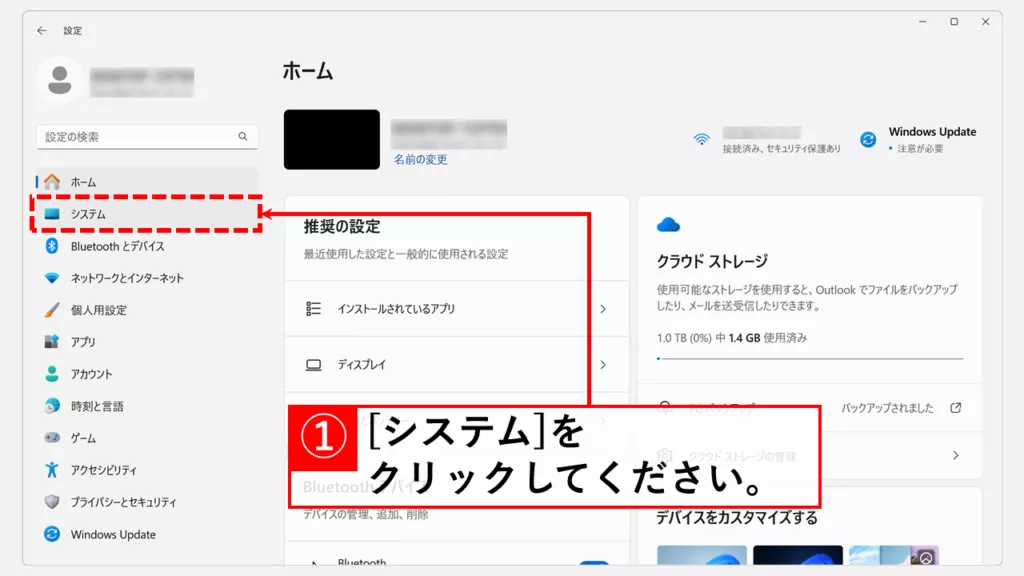Click the cloud storage usage bar
Screen dimensions: 1024x576
click(x=810, y=359)
